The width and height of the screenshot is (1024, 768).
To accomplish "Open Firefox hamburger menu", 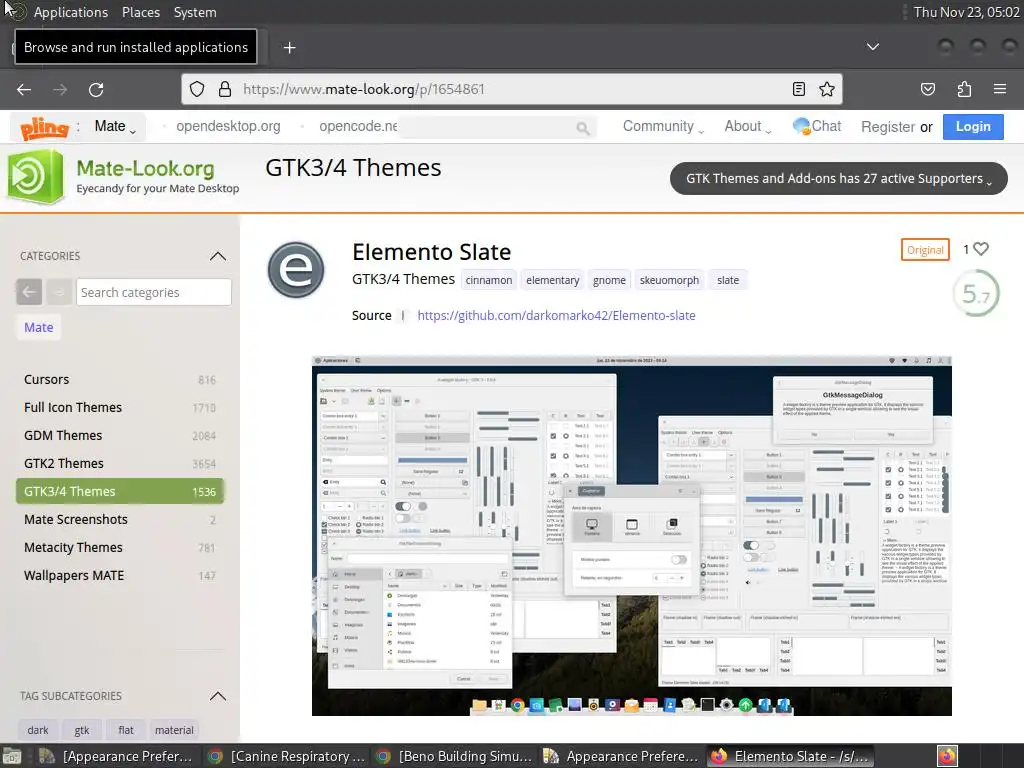I will (999, 89).
